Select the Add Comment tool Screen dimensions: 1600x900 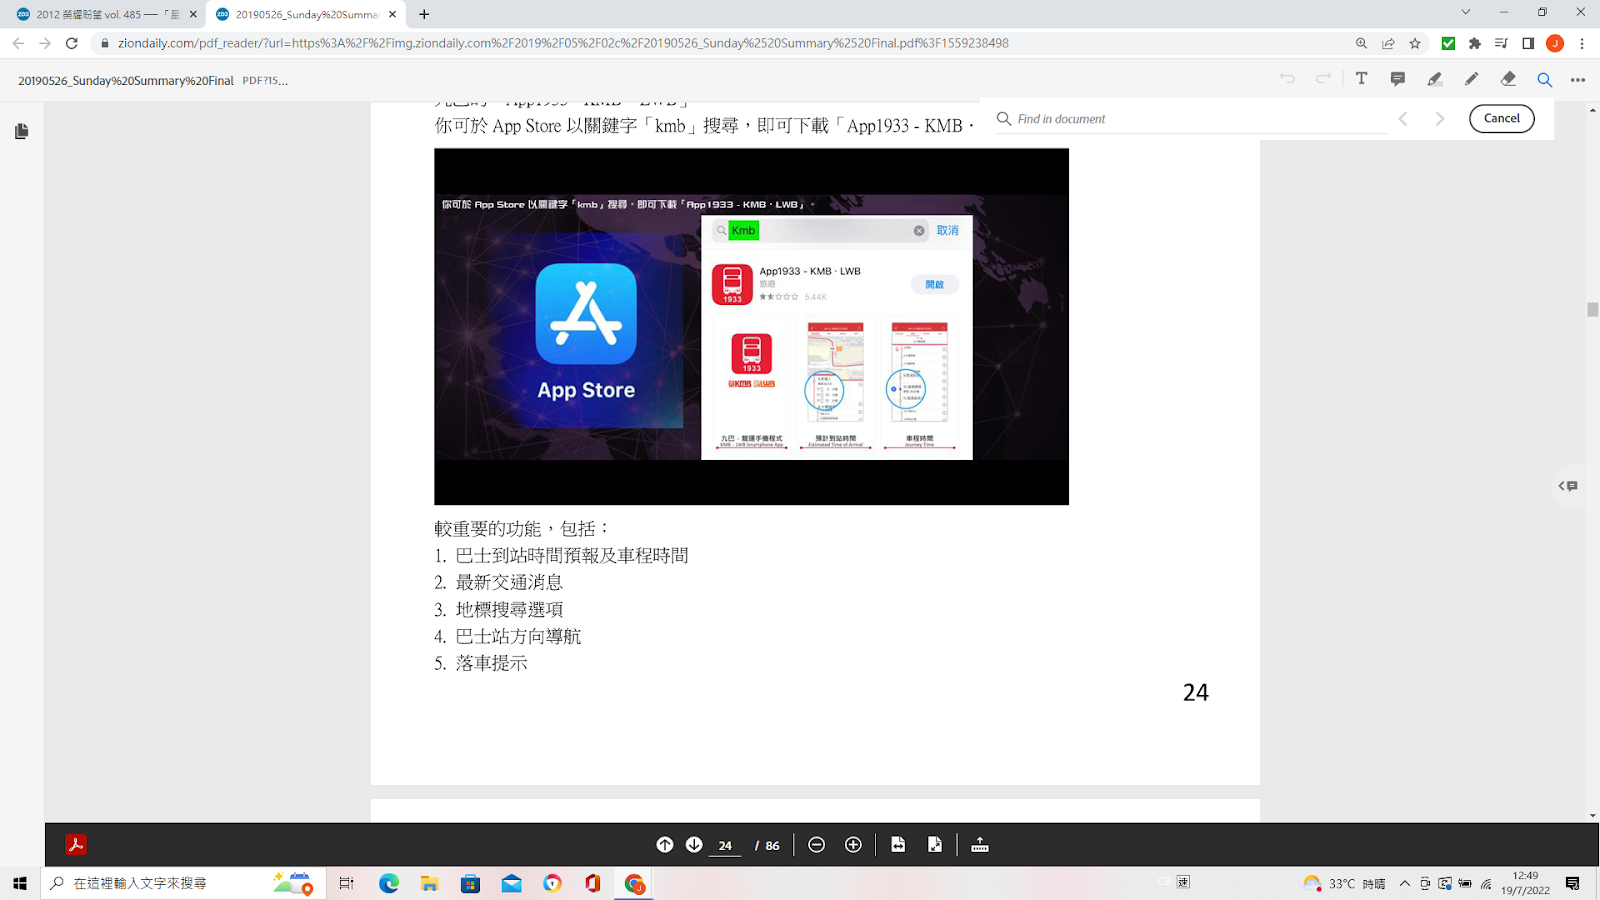[1398, 79]
